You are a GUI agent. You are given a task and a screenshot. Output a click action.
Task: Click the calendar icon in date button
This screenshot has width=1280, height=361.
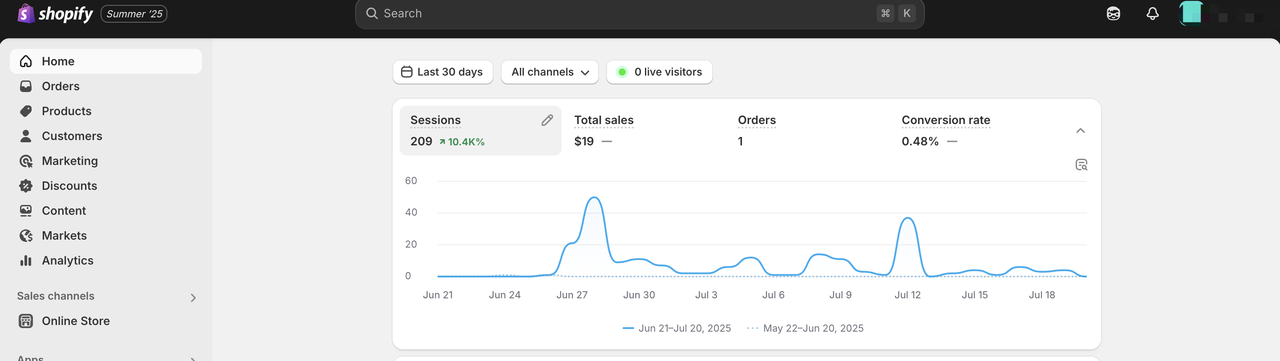pos(406,72)
